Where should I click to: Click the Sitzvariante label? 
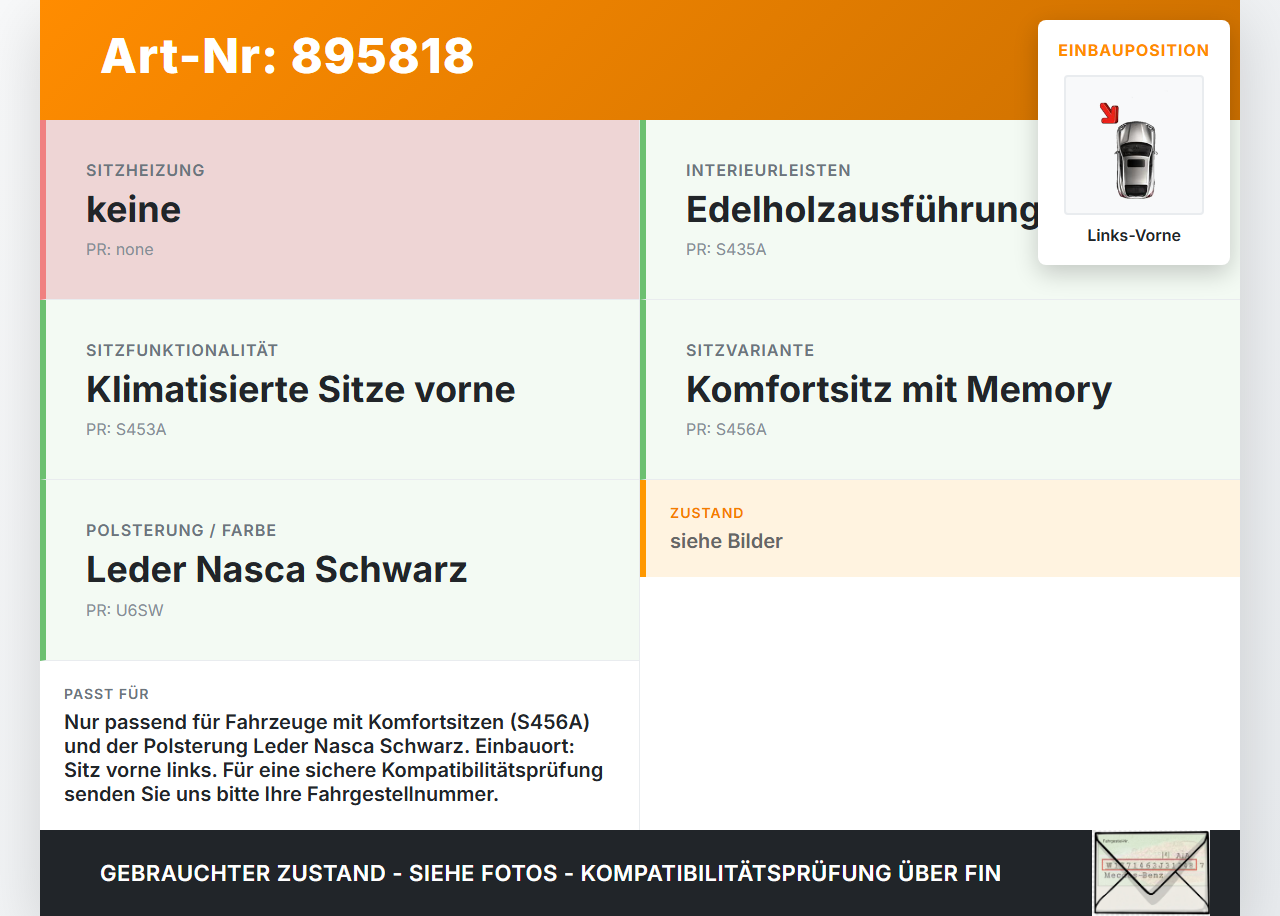coord(750,350)
